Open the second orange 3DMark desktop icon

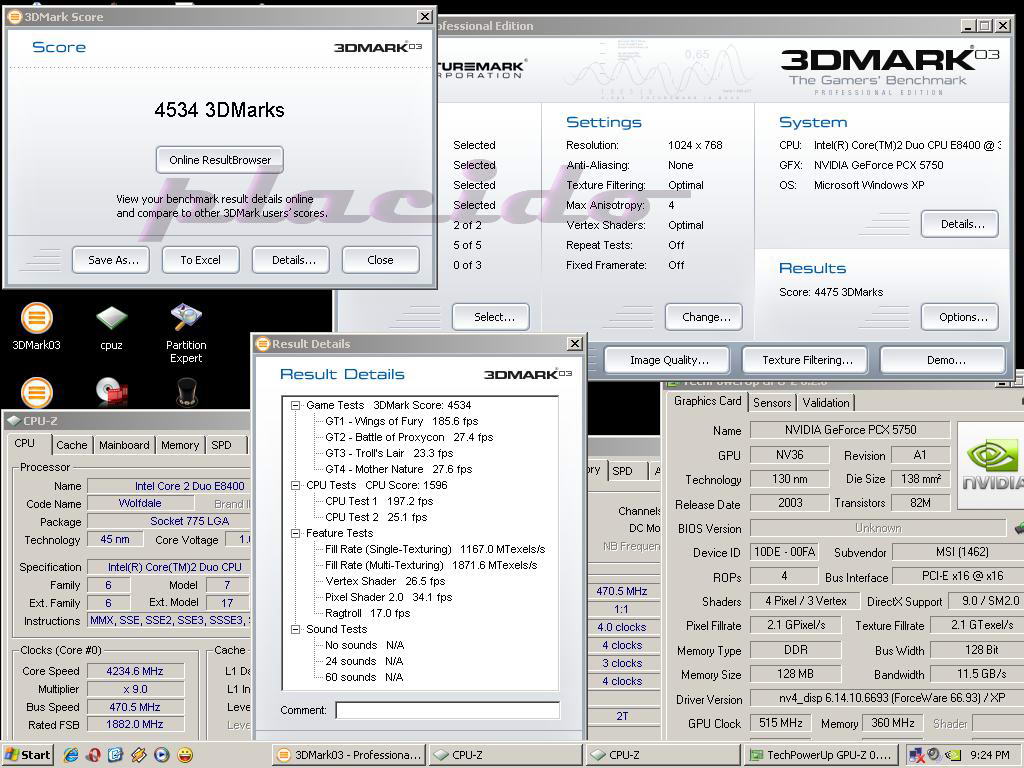click(37, 392)
